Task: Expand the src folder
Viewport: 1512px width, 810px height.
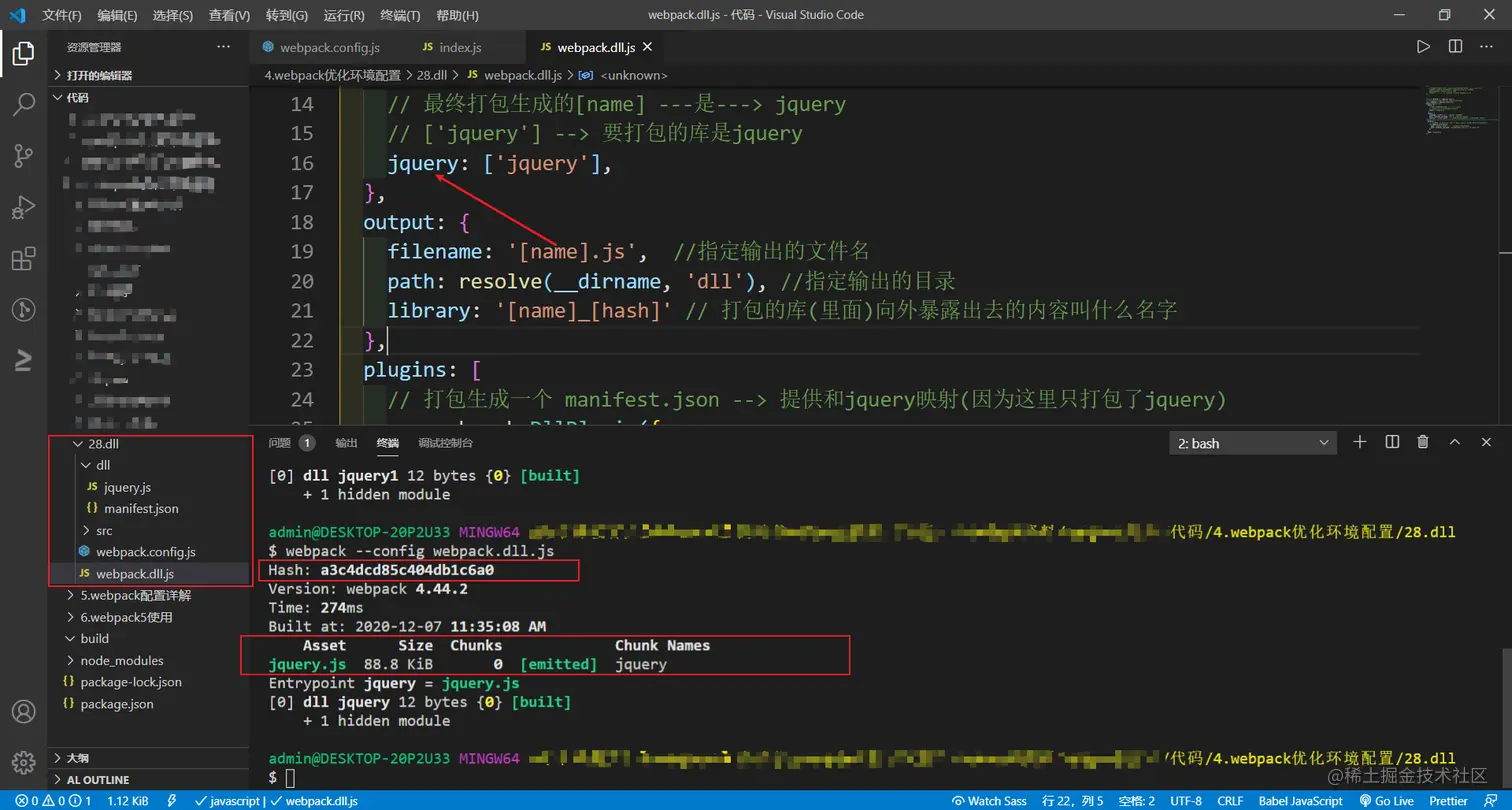Action: [147, 530]
